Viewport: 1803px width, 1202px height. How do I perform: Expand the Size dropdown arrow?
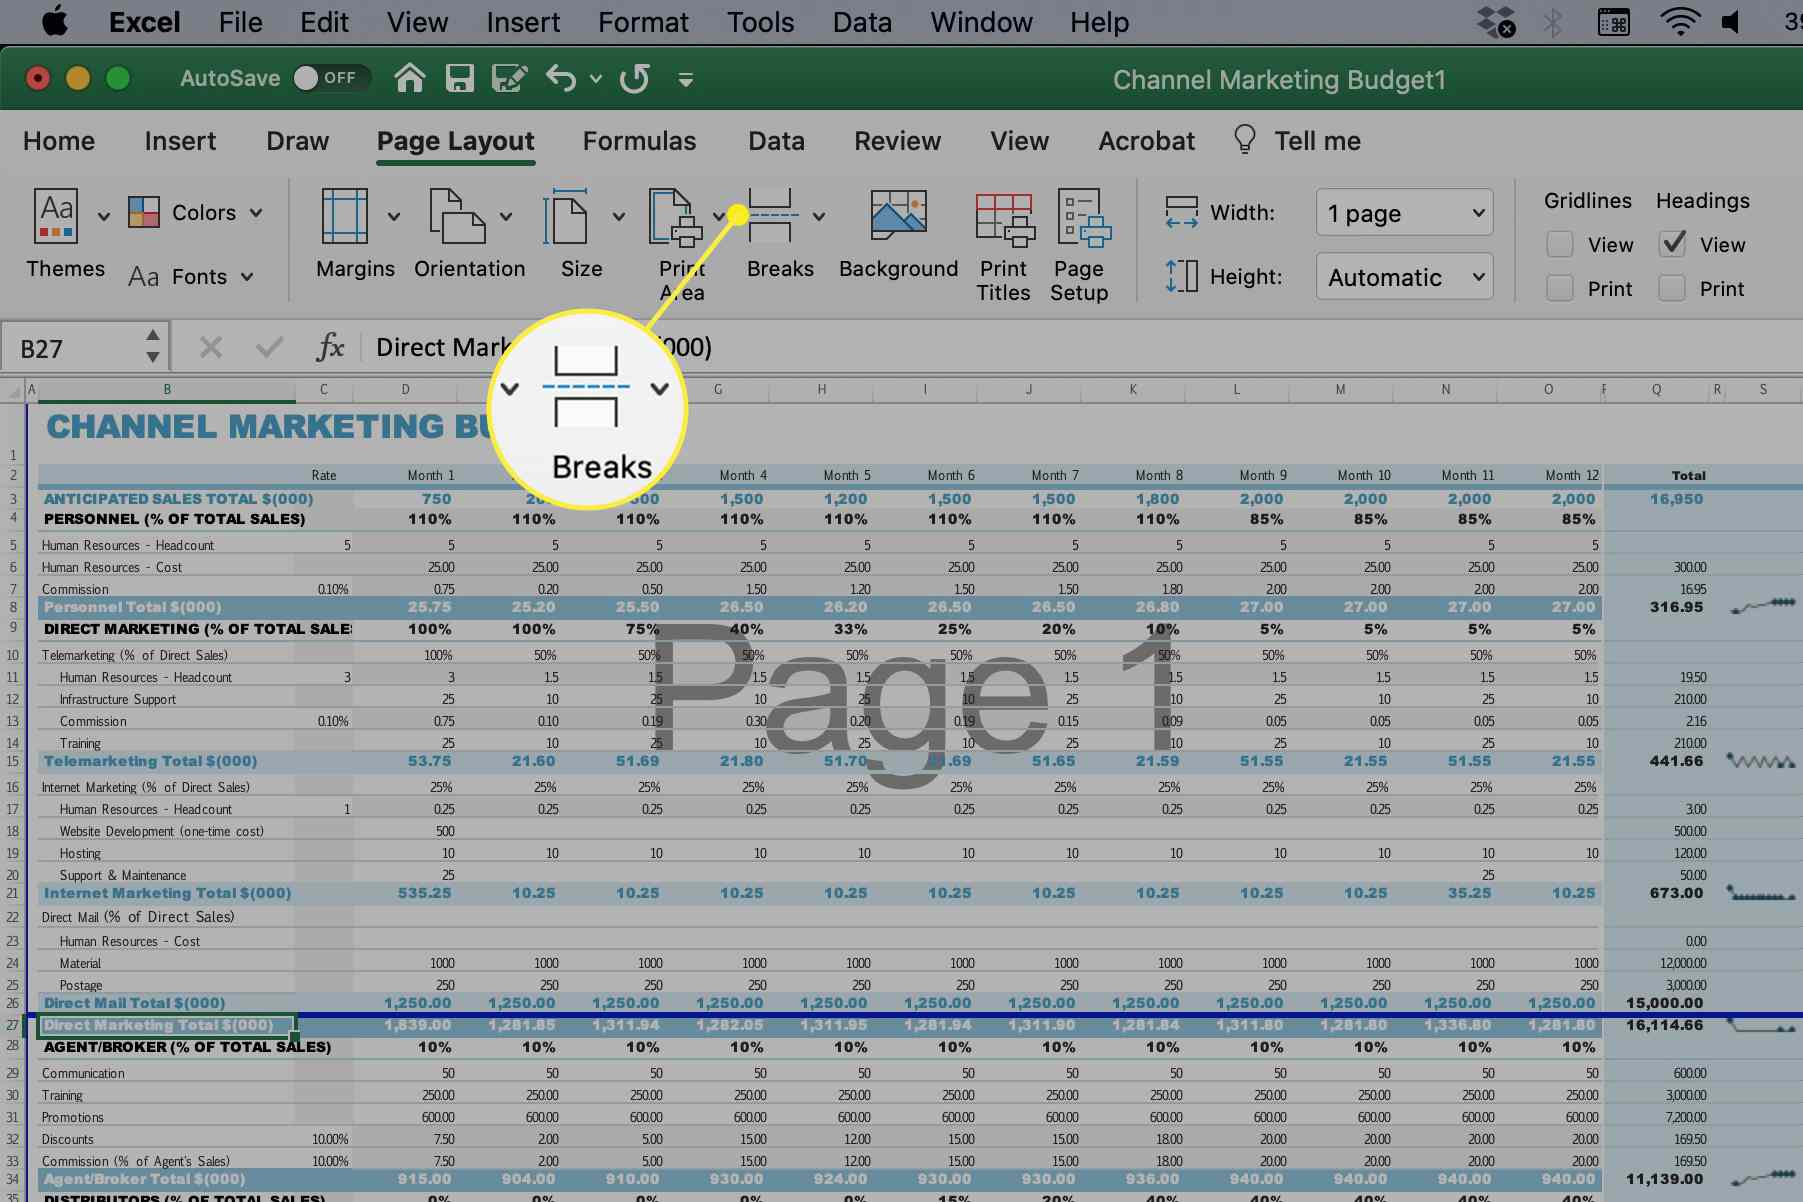click(619, 216)
